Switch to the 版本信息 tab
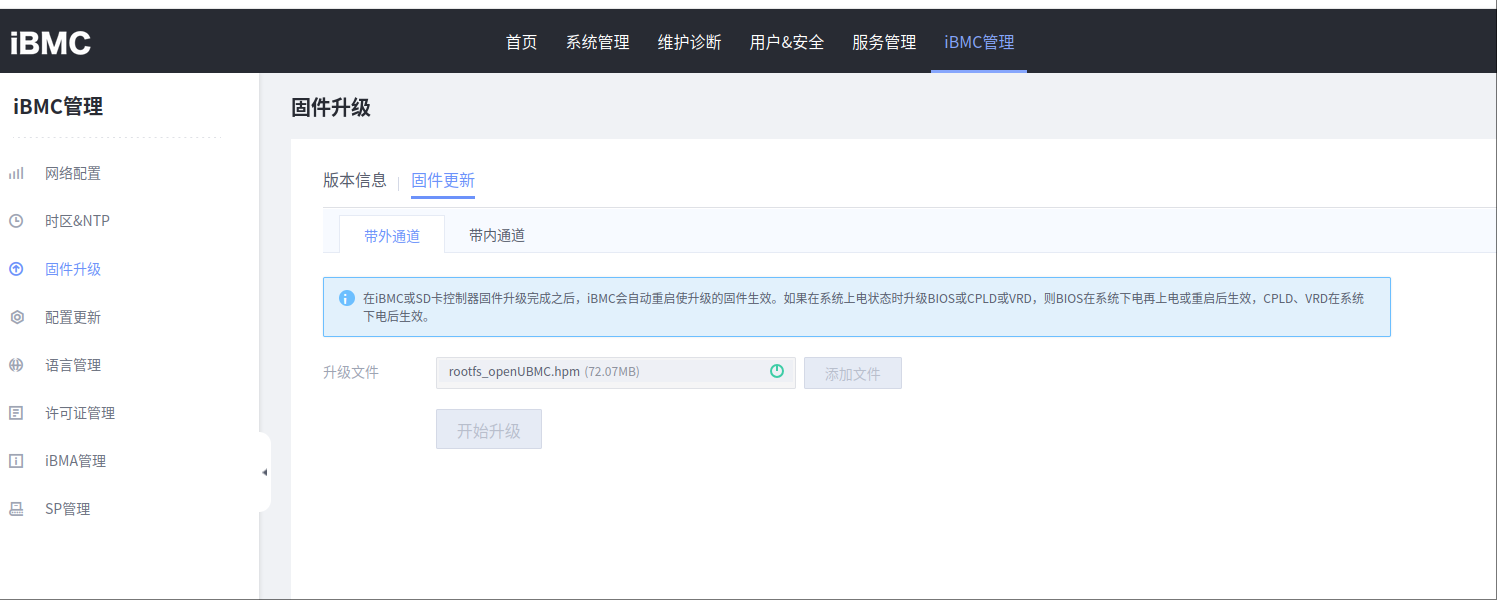Image resolution: width=1497 pixels, height=600 pixels. tap(354, 180)
